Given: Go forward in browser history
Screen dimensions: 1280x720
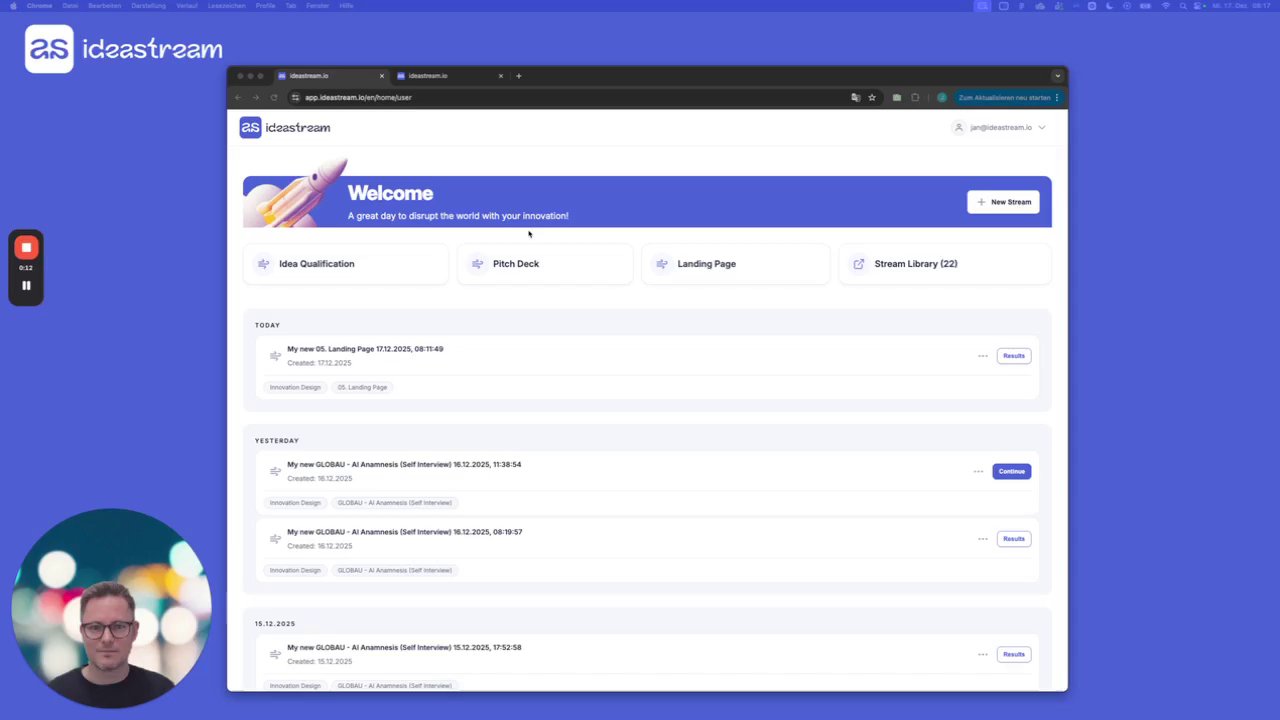Looking at the screenshot, I should [256, 97].
